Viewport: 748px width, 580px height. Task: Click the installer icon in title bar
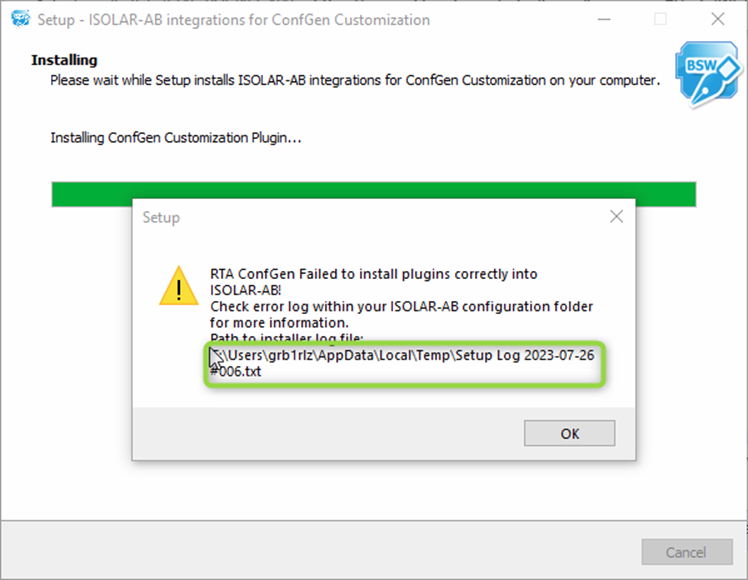(21, 20)
